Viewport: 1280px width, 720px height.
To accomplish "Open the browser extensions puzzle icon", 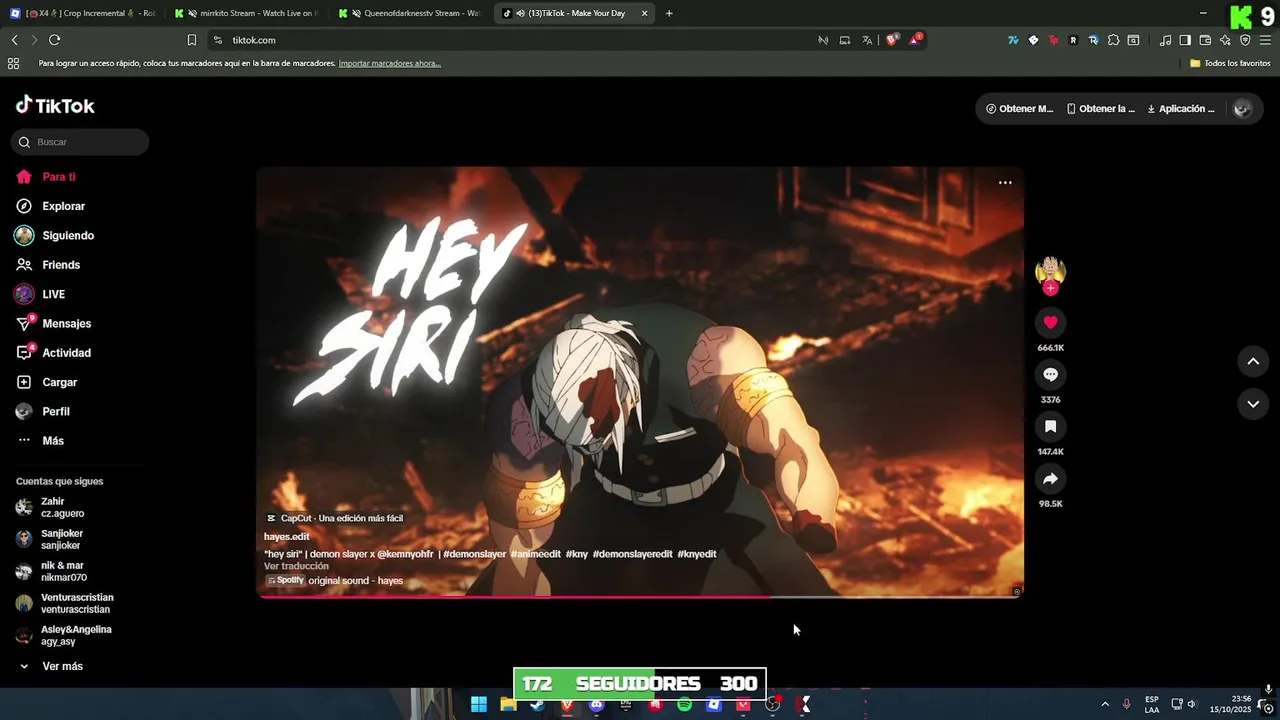I will (1113, 40).
